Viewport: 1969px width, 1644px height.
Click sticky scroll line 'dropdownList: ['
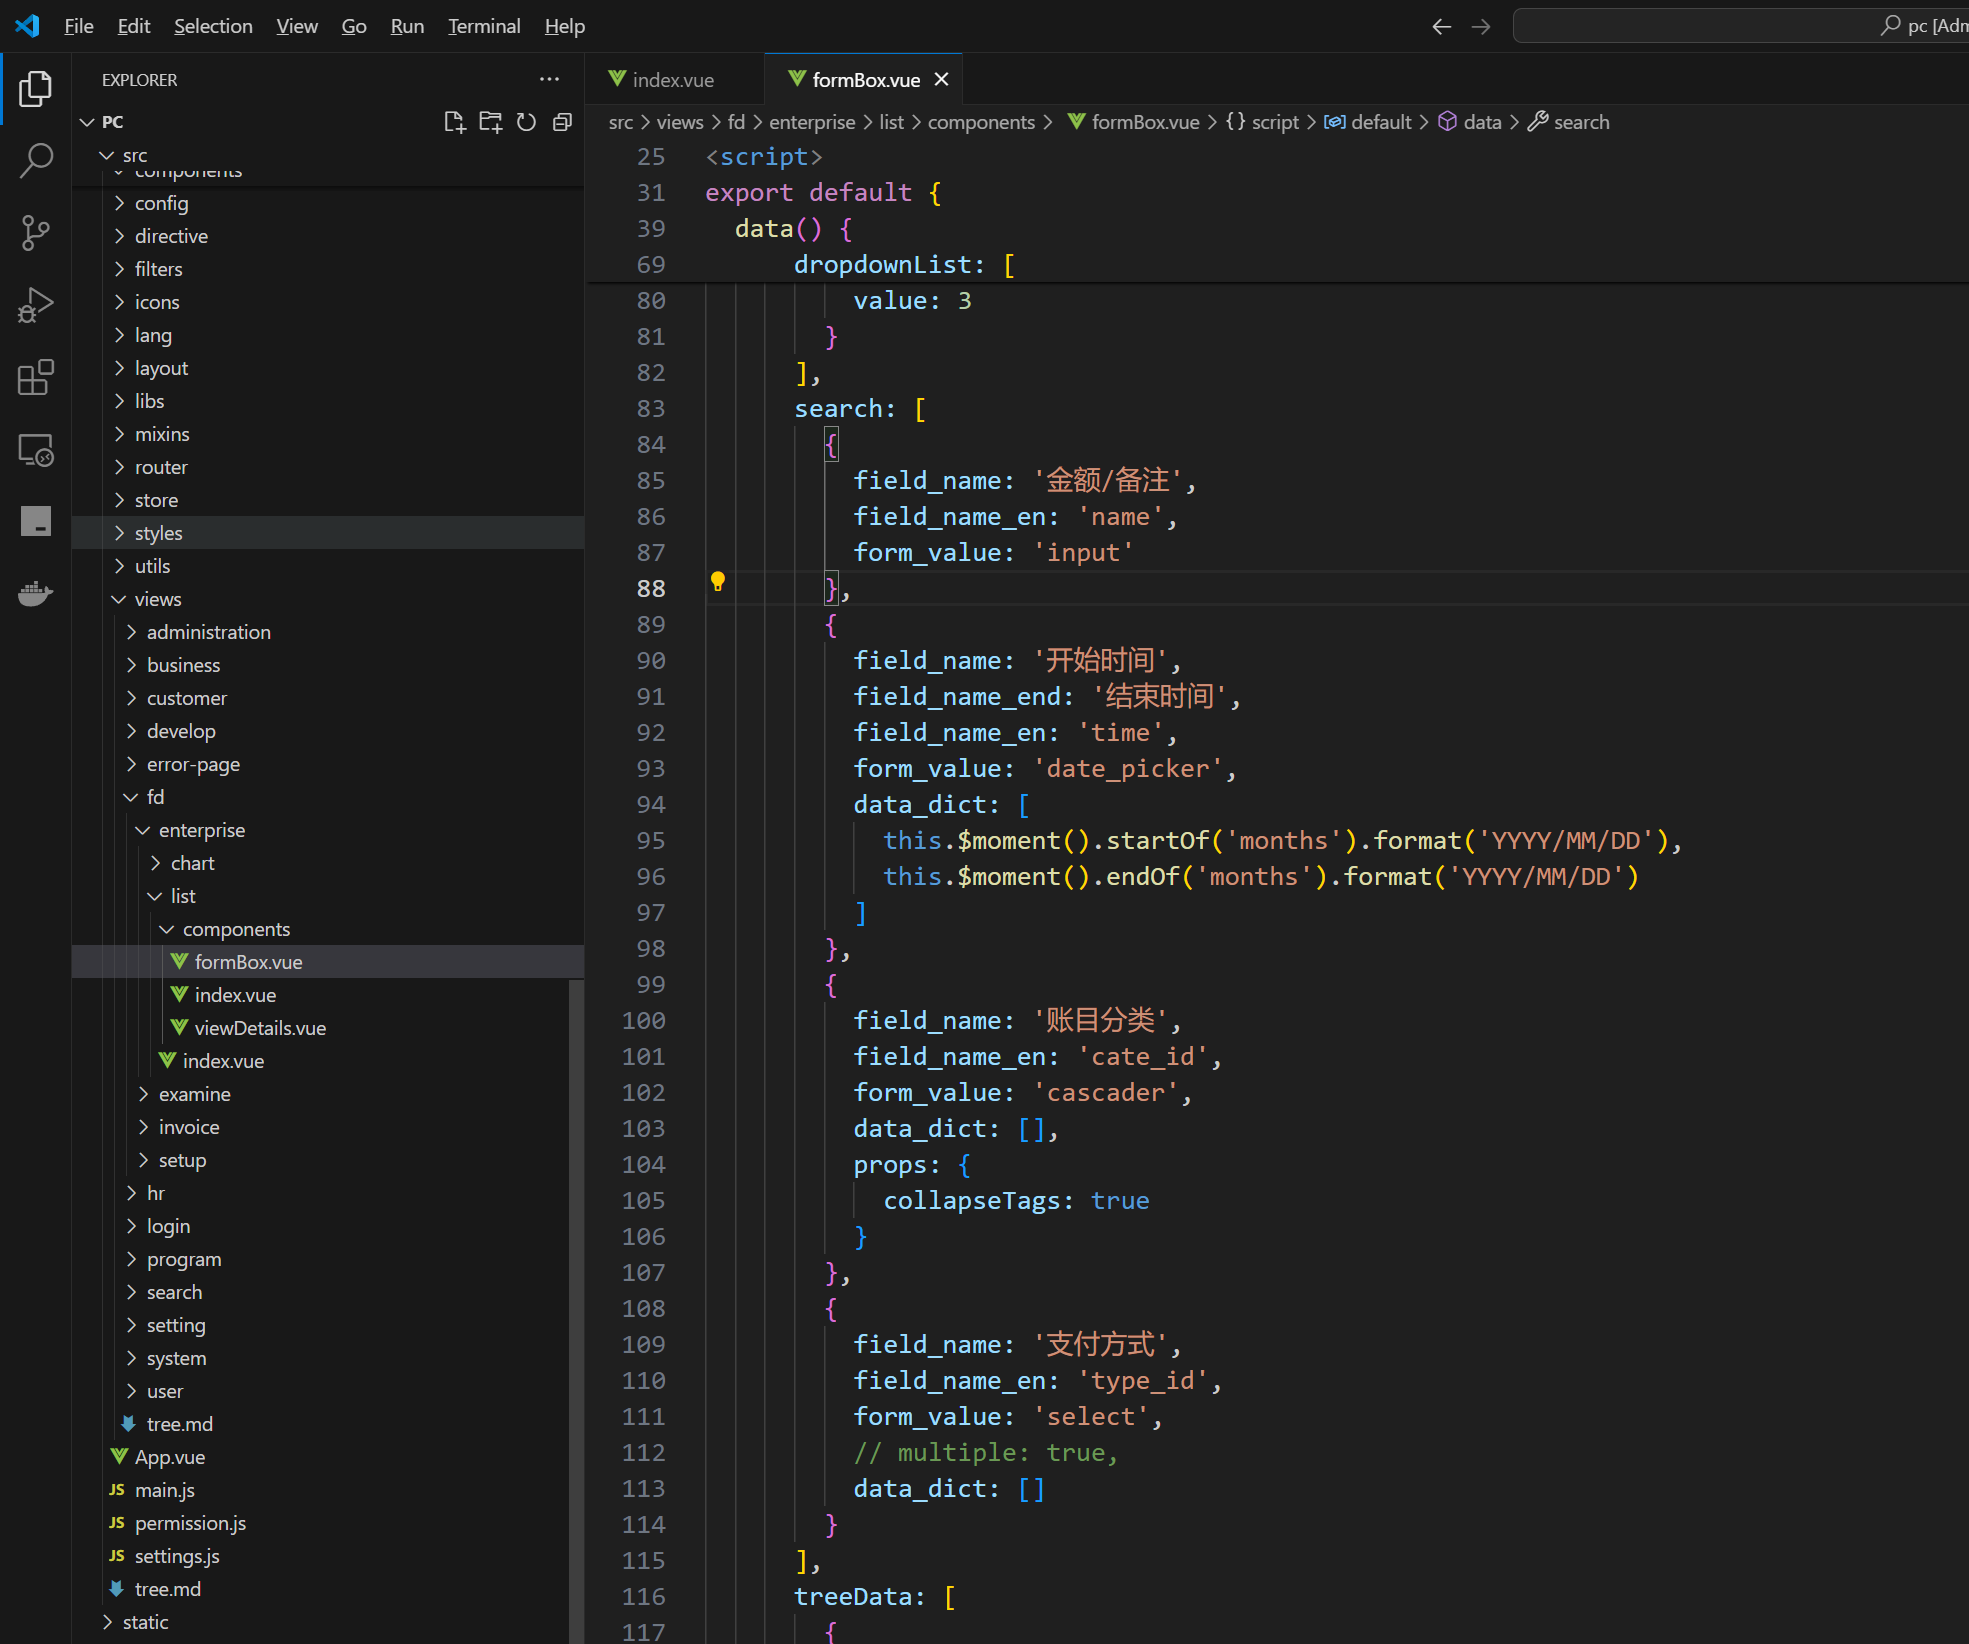tap(904, 265)
